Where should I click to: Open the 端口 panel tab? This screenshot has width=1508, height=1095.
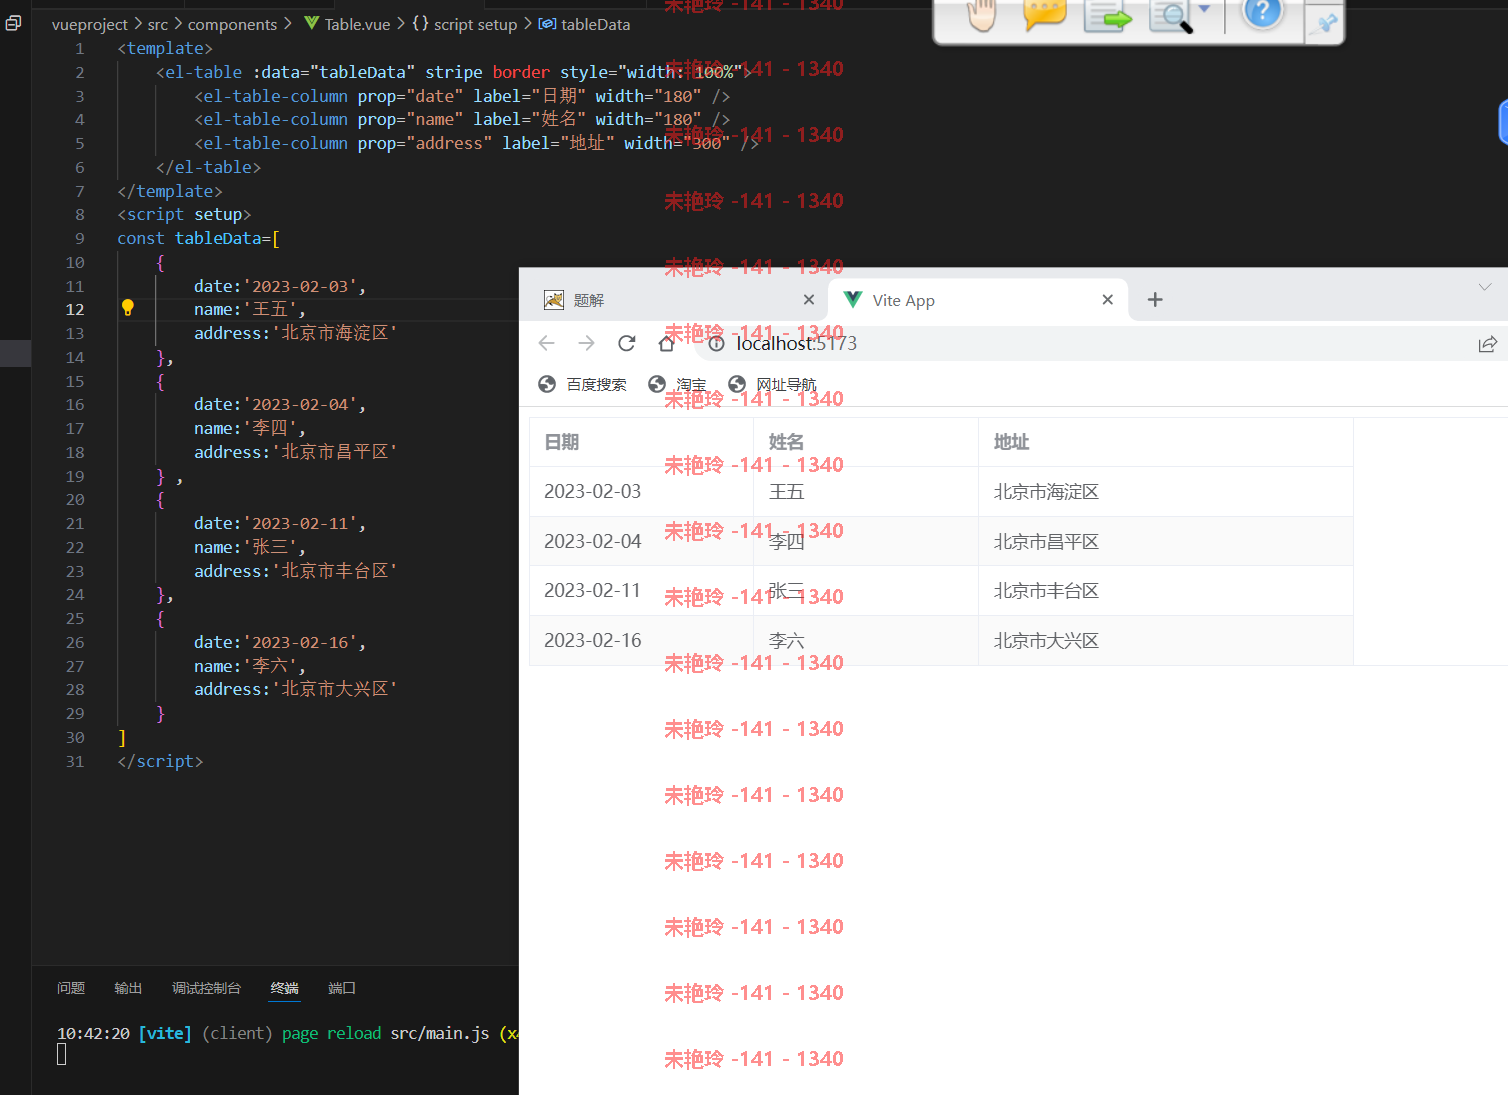point(342,988)
